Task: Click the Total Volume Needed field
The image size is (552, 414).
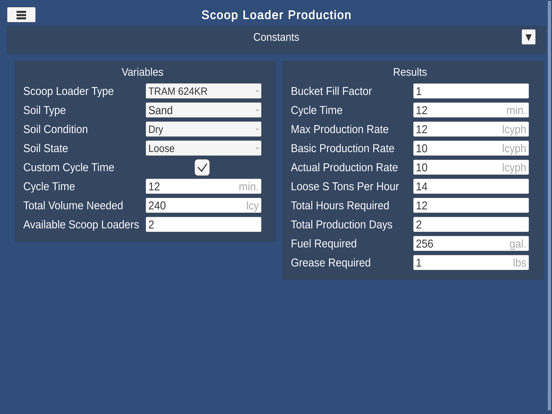Action: tap(203, 205)
